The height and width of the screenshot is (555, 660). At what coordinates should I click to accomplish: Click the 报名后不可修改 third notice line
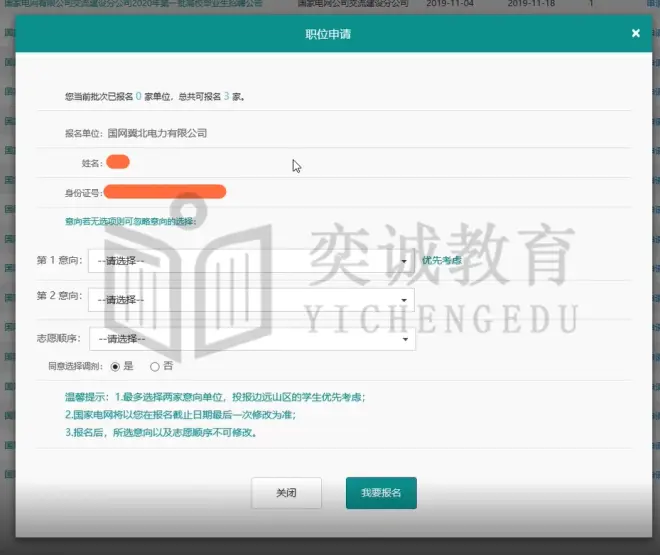pos(161,433)
